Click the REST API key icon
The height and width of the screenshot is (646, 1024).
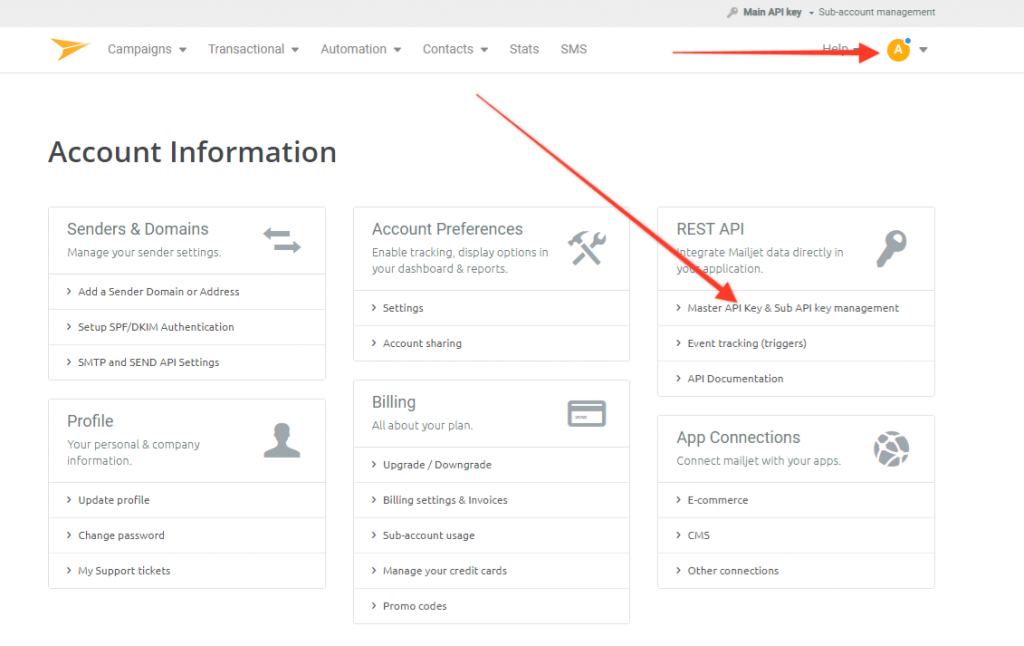(x=891, y=249)
